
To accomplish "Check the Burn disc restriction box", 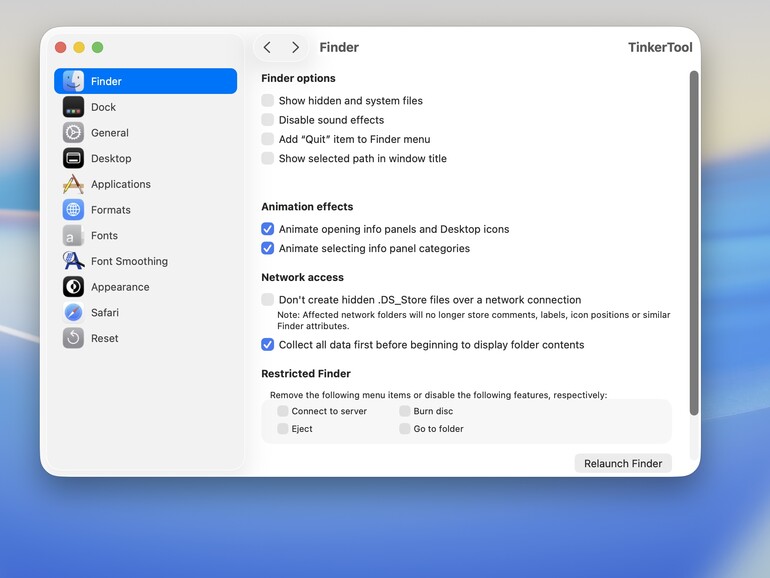I will tap(405, 411).
